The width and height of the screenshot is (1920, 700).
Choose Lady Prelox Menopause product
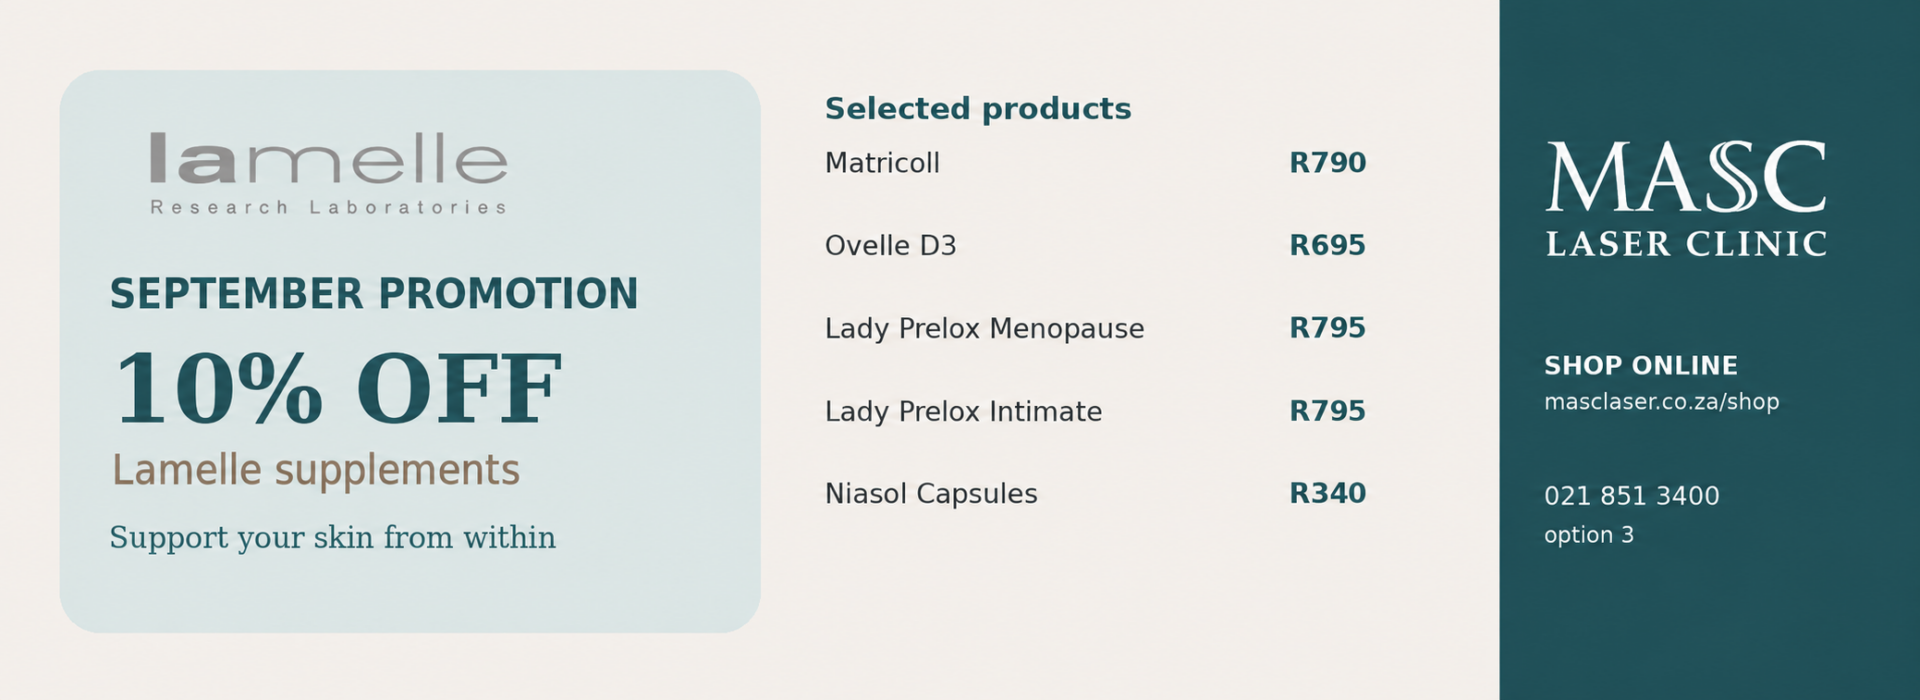click(x=984, y=329)
